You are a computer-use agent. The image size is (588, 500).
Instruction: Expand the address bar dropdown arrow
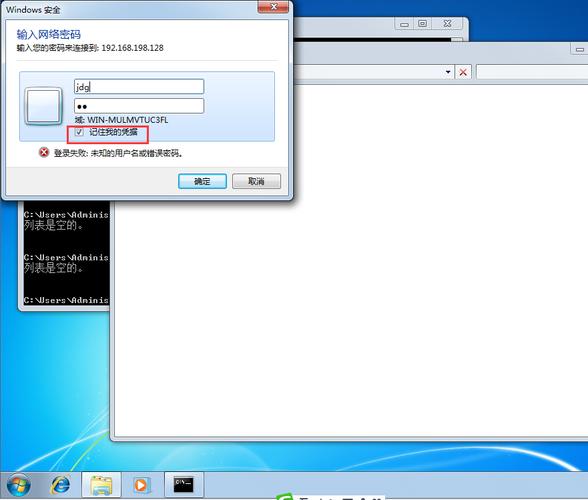[448, 72]
